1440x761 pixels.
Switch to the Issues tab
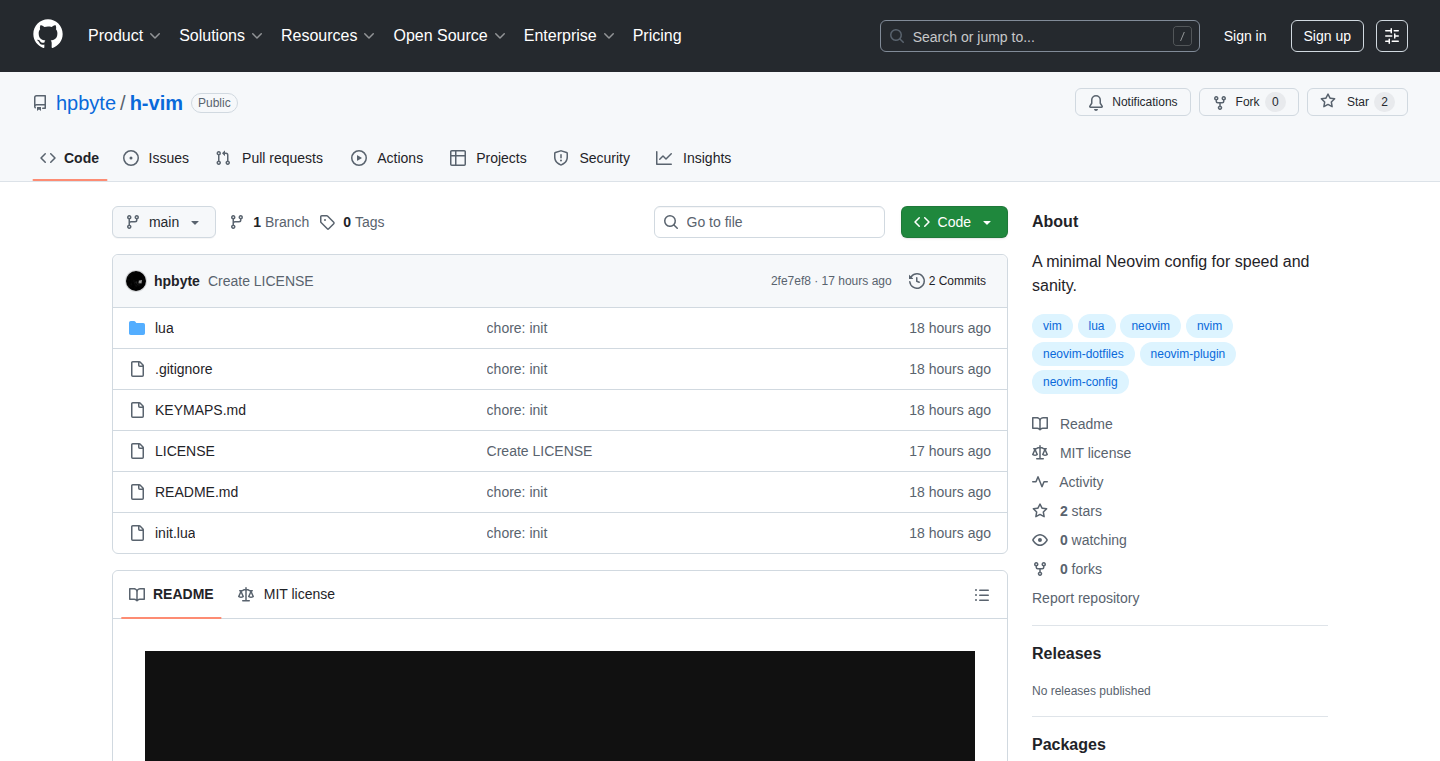click(156, 158)
